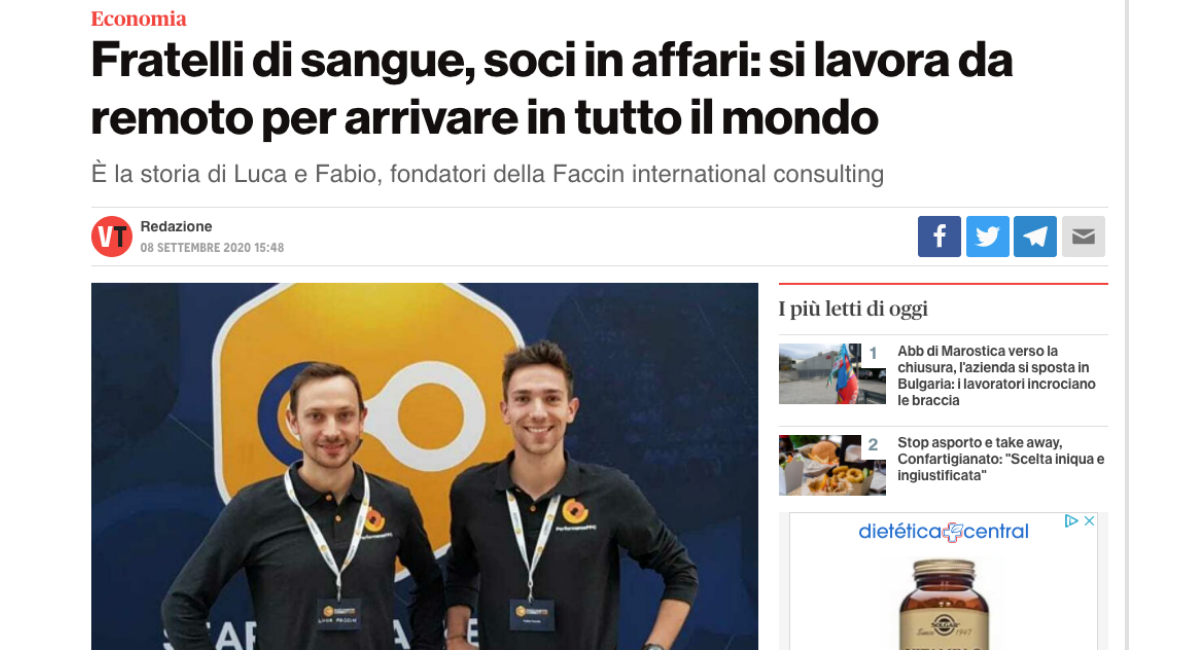1200x650 pixels.
Task: Click the Solgar vitamin bottle in the ad
Action: click(943, 604)
